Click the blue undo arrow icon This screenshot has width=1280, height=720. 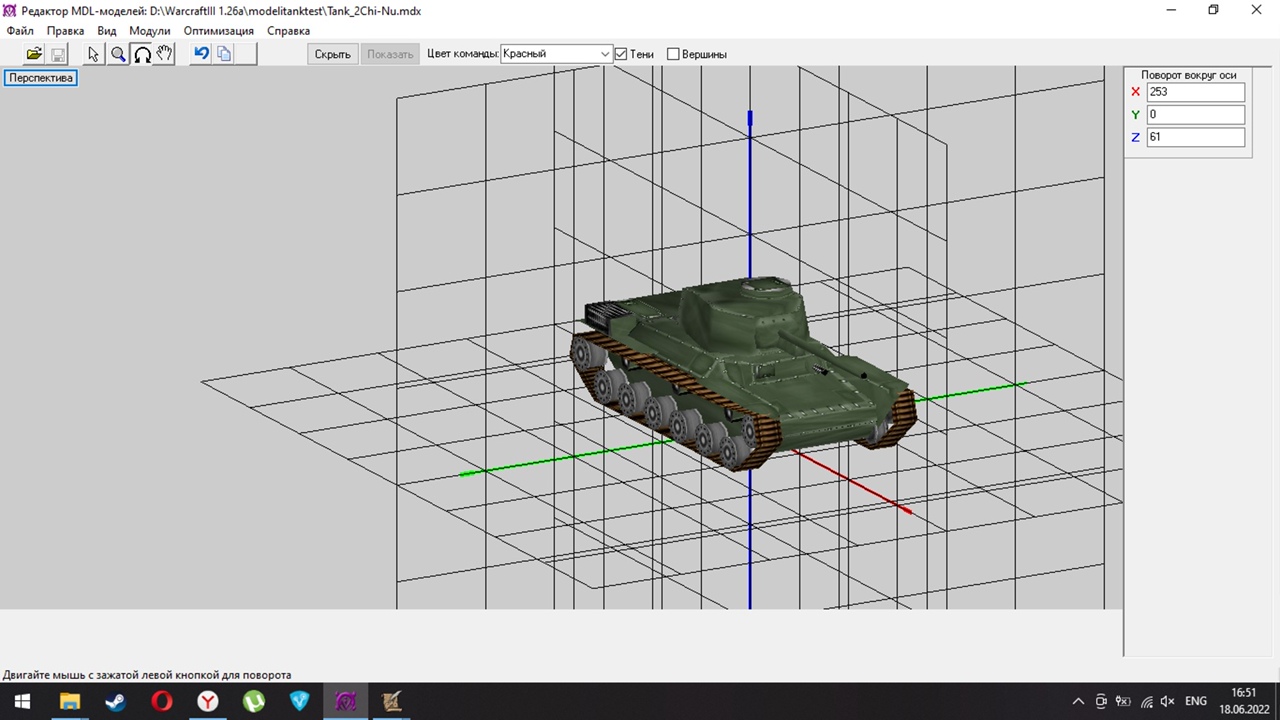click(x=201, y=54)
